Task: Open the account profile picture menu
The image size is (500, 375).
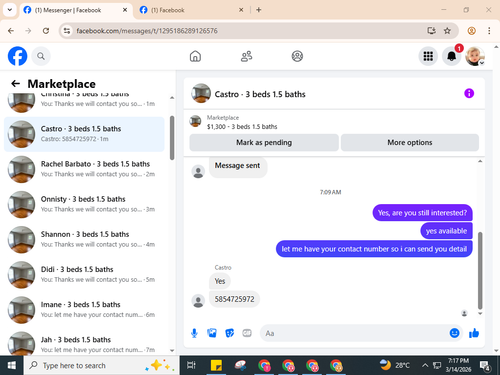Action: click(475, 56)
